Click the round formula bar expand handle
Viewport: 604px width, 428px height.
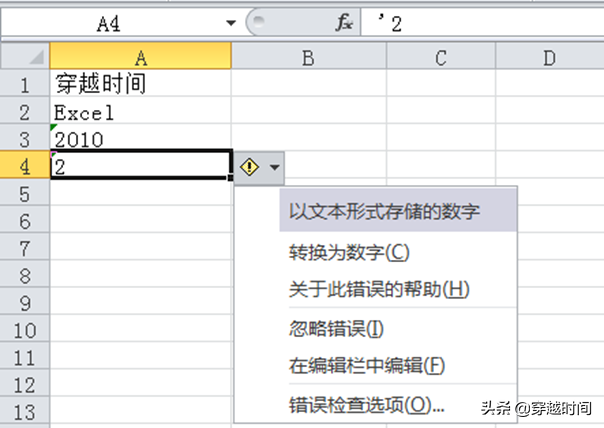click(x=258, y=20)
